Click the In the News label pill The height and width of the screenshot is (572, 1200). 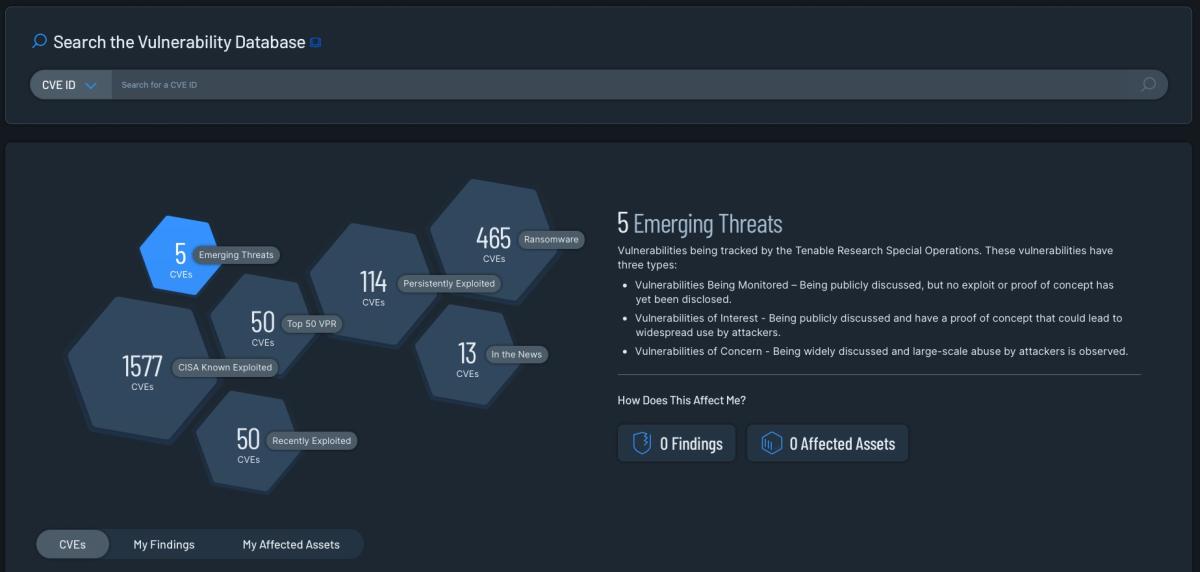point(518,354)
